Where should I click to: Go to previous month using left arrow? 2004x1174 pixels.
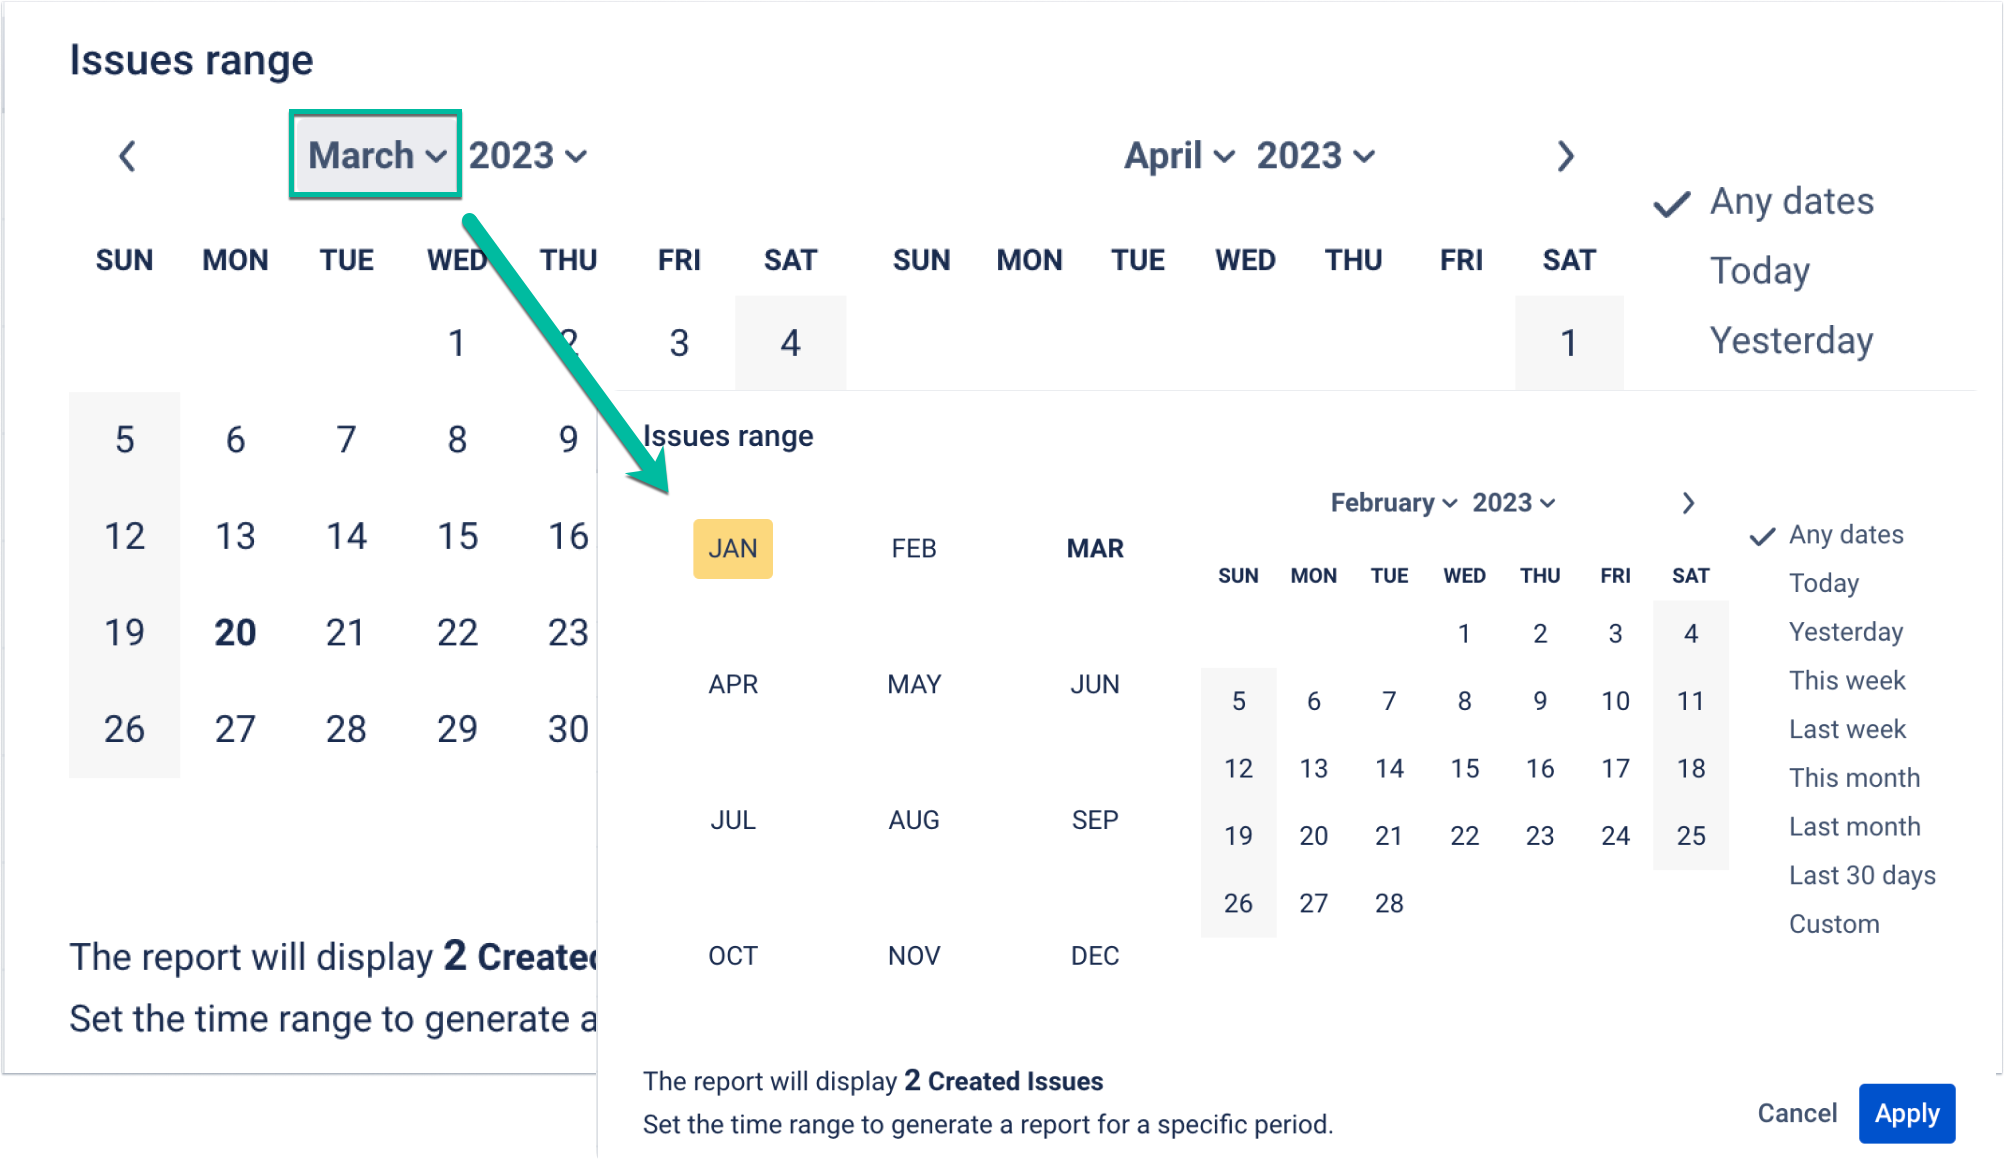pyautogui.click(x=127, y=156)
